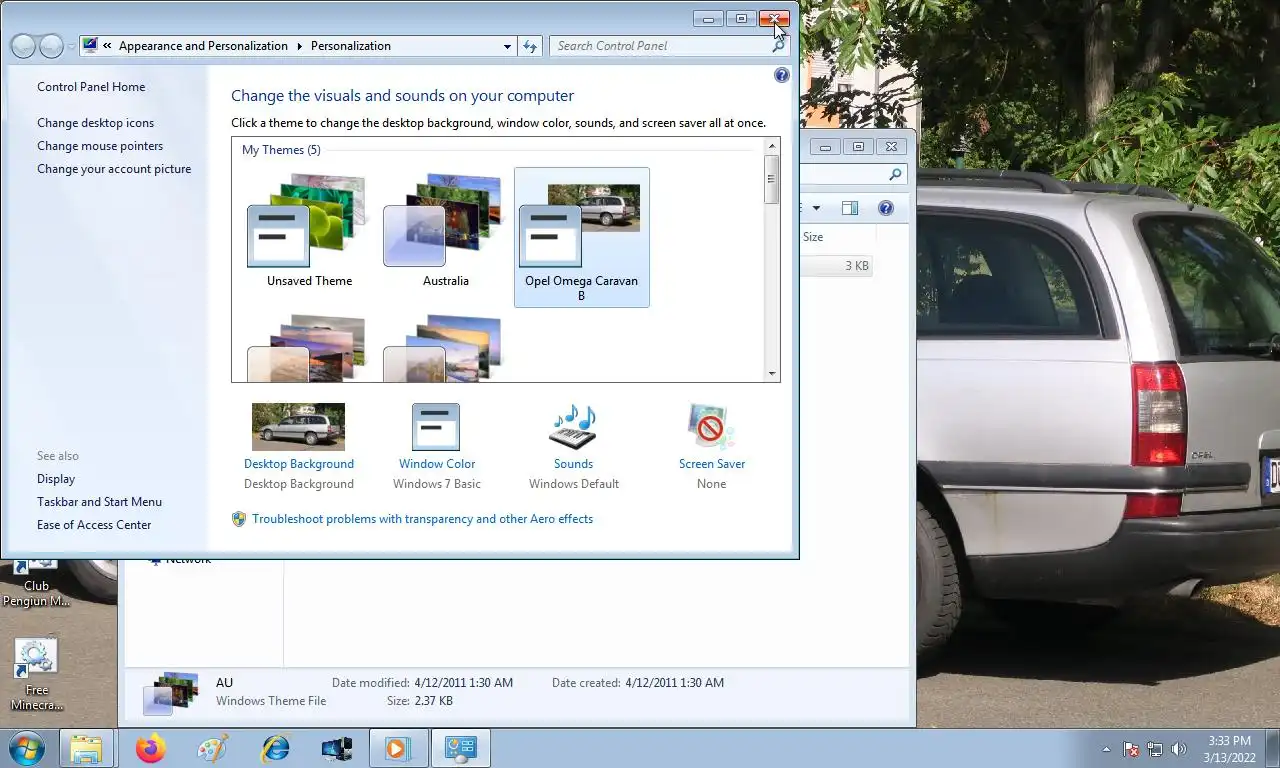Open the Free Minecraft desktop shortcut
This screenshot has height=768, width=1280.
tap(37, 675)
